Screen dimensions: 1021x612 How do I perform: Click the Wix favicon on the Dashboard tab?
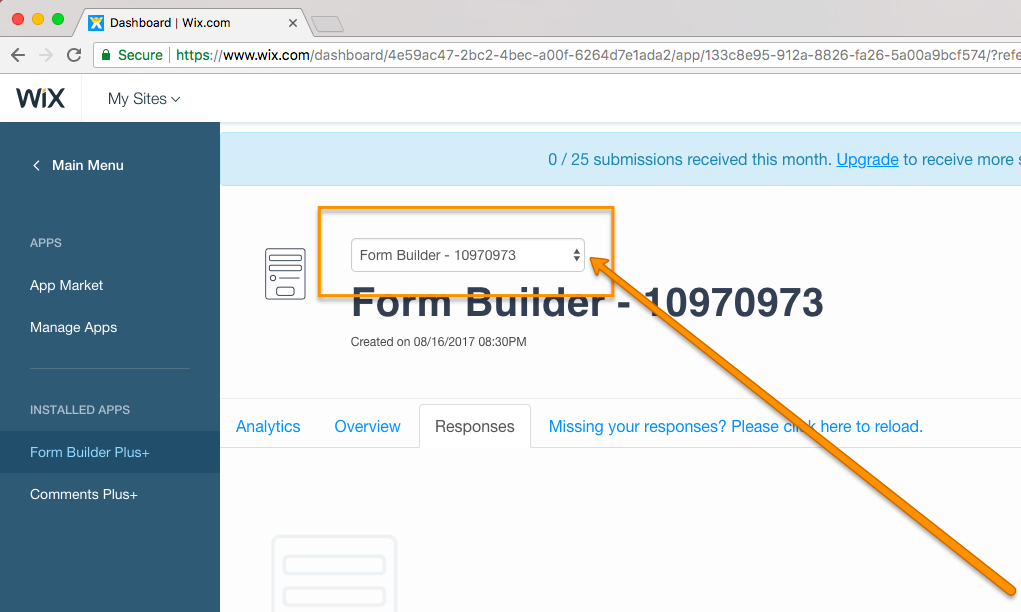tap(96, 23)
